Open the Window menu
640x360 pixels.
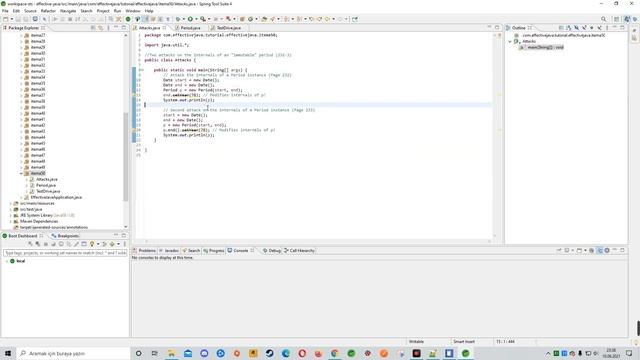tap(133, 11)
